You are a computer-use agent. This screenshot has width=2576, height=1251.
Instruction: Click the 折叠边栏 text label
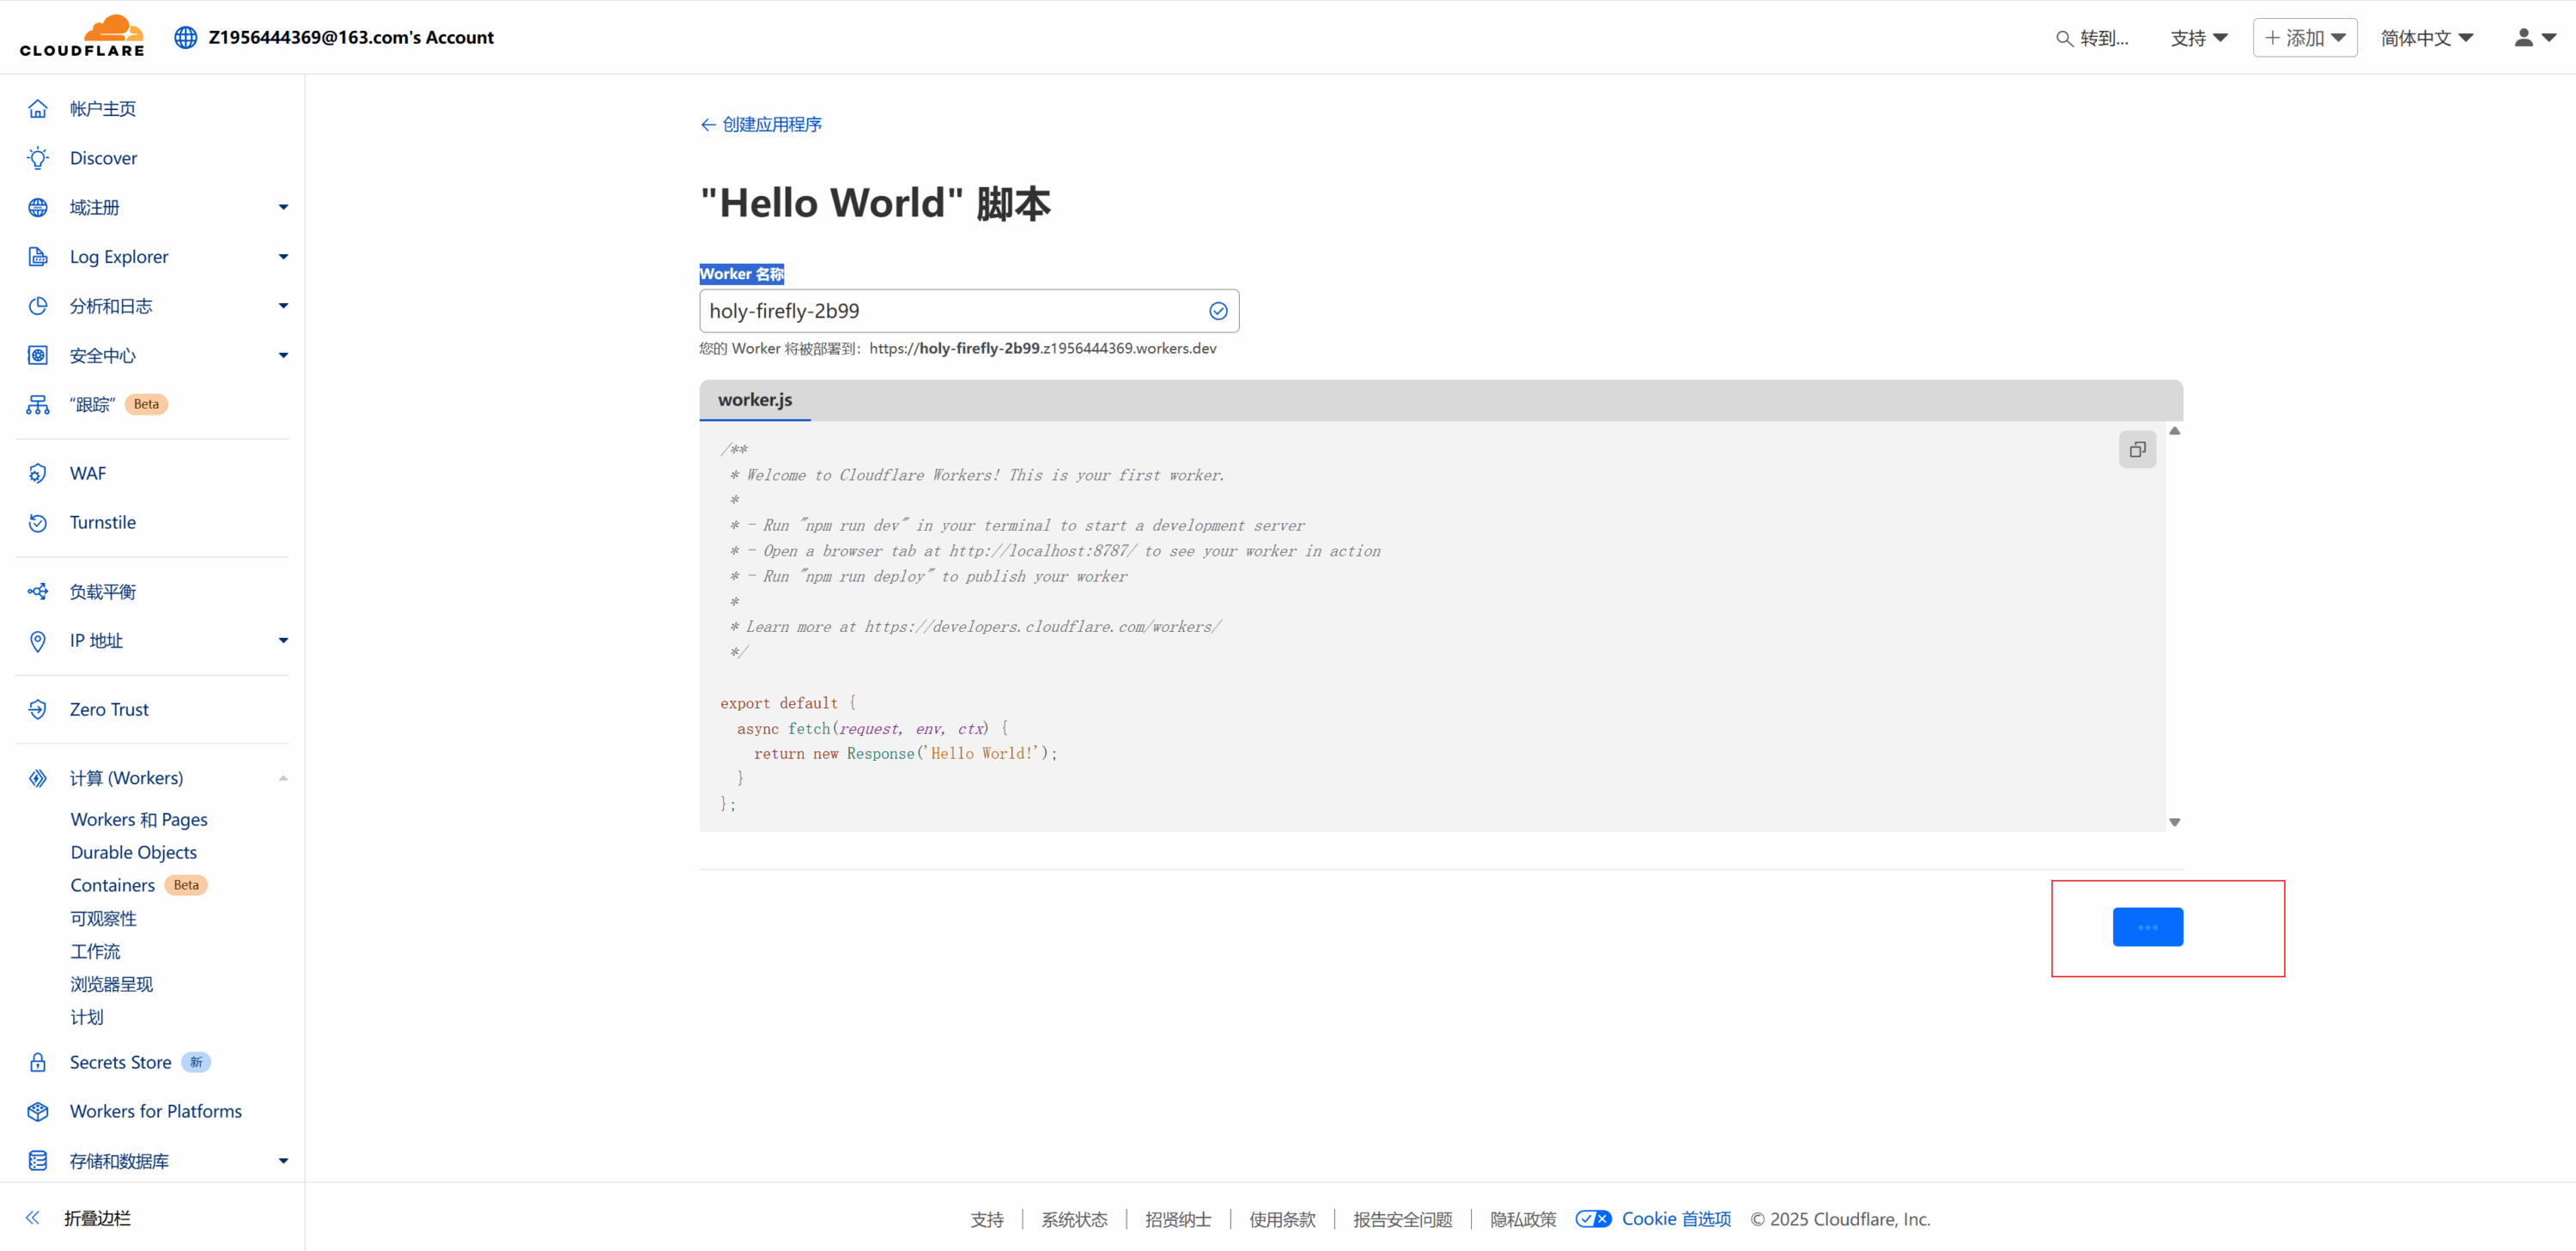97,1218
